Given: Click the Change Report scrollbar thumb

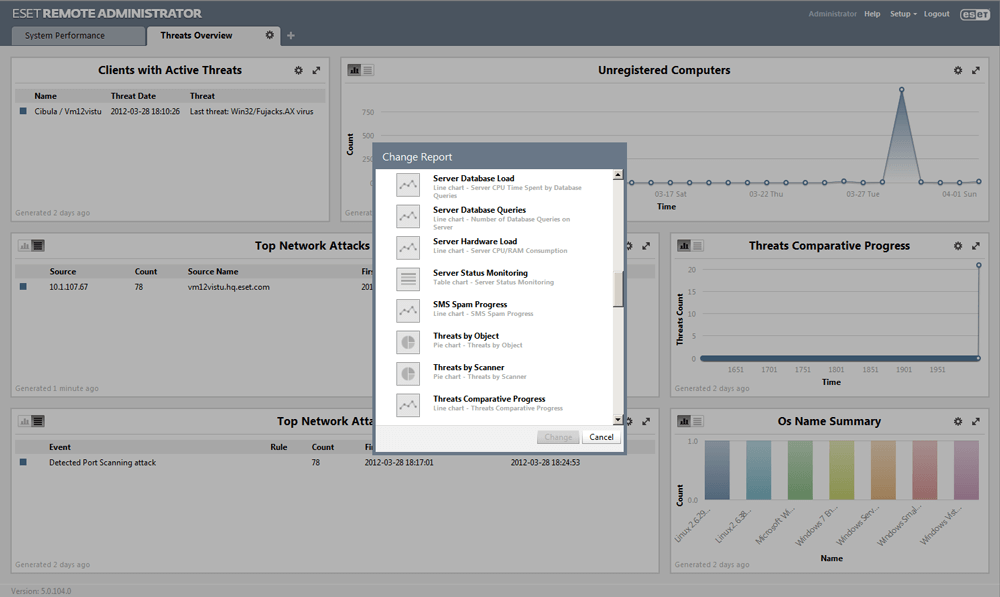Looking at the screenshot, I should (617, 289).
